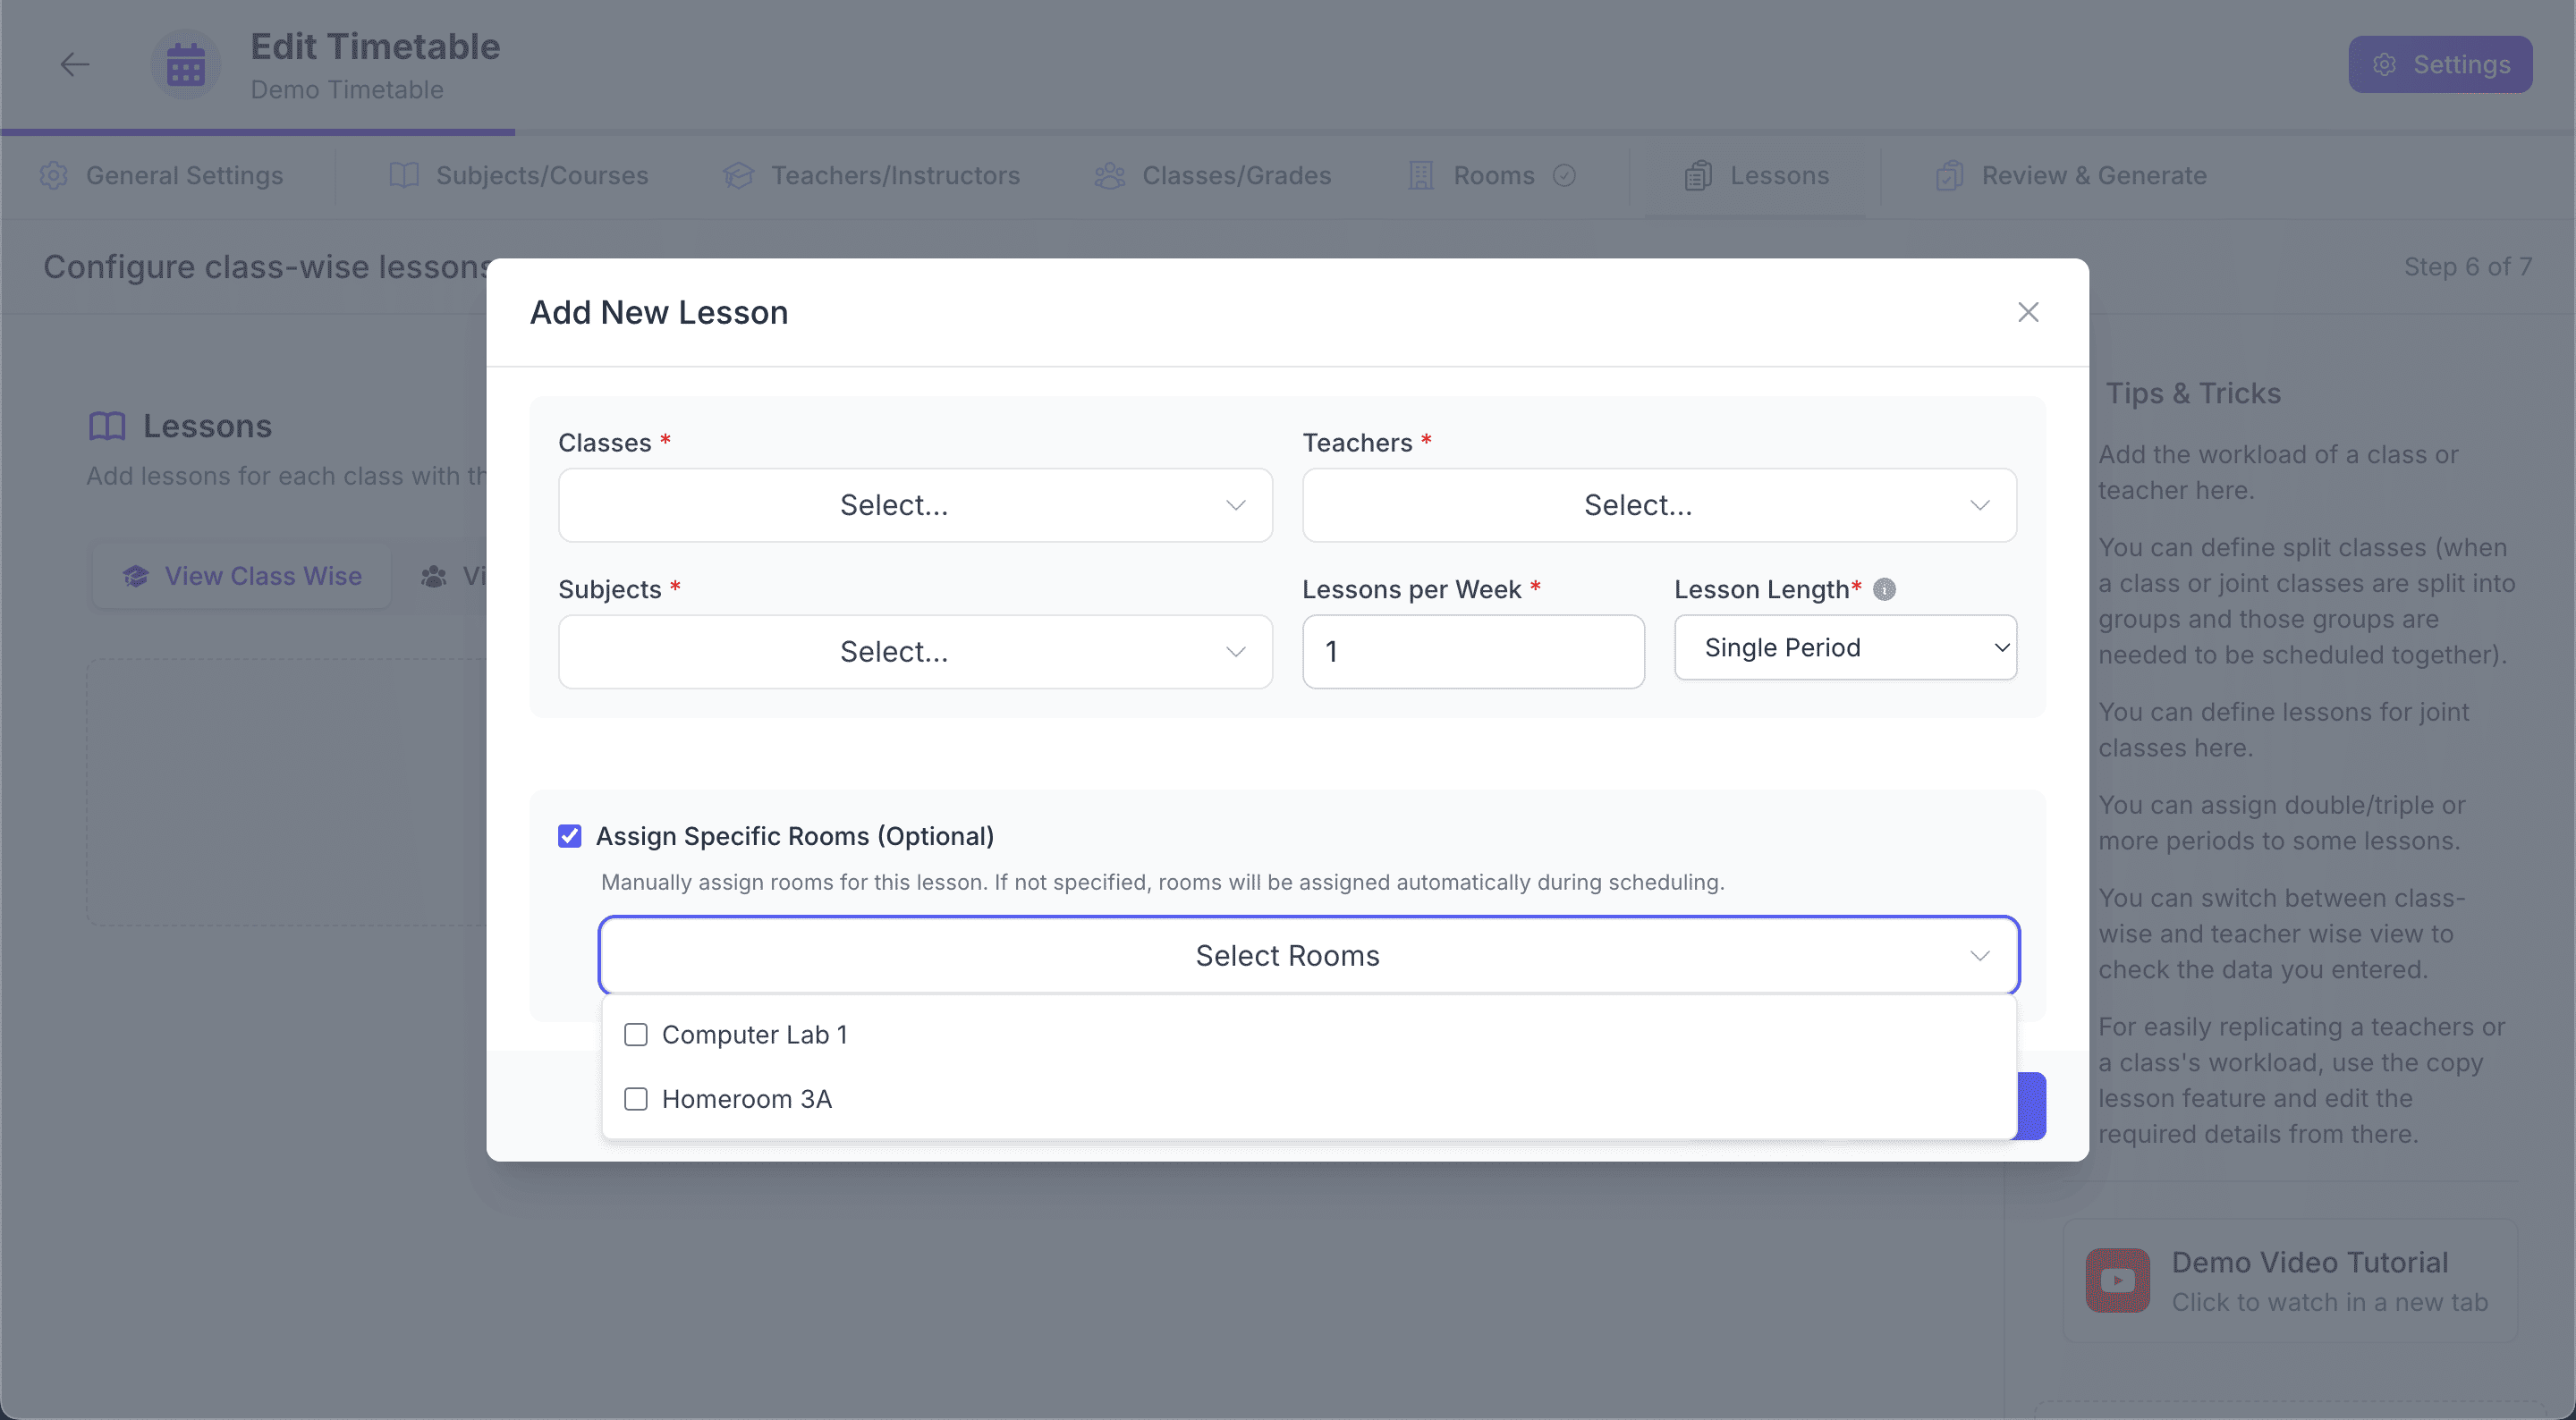This screenshot has height=1420, width=2576.
Task: Click Rooms building icon
Action: [1421, 176]
